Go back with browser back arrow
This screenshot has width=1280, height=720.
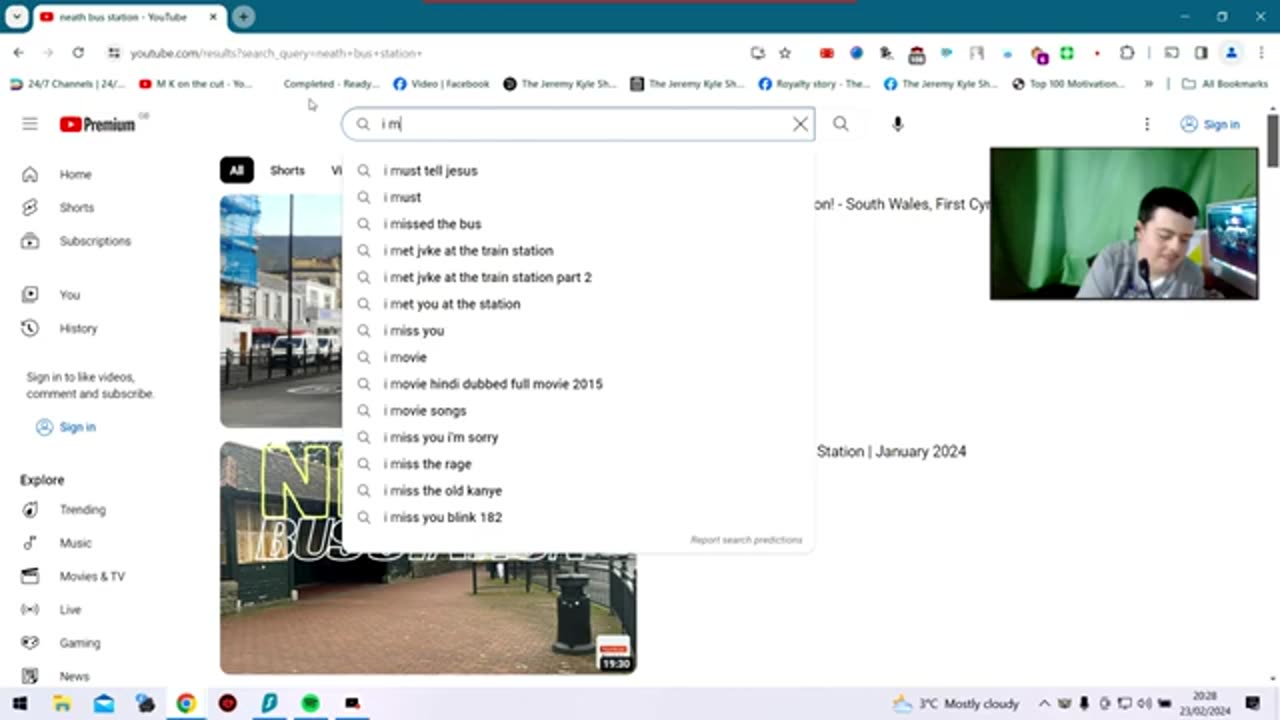coord(19,53)
